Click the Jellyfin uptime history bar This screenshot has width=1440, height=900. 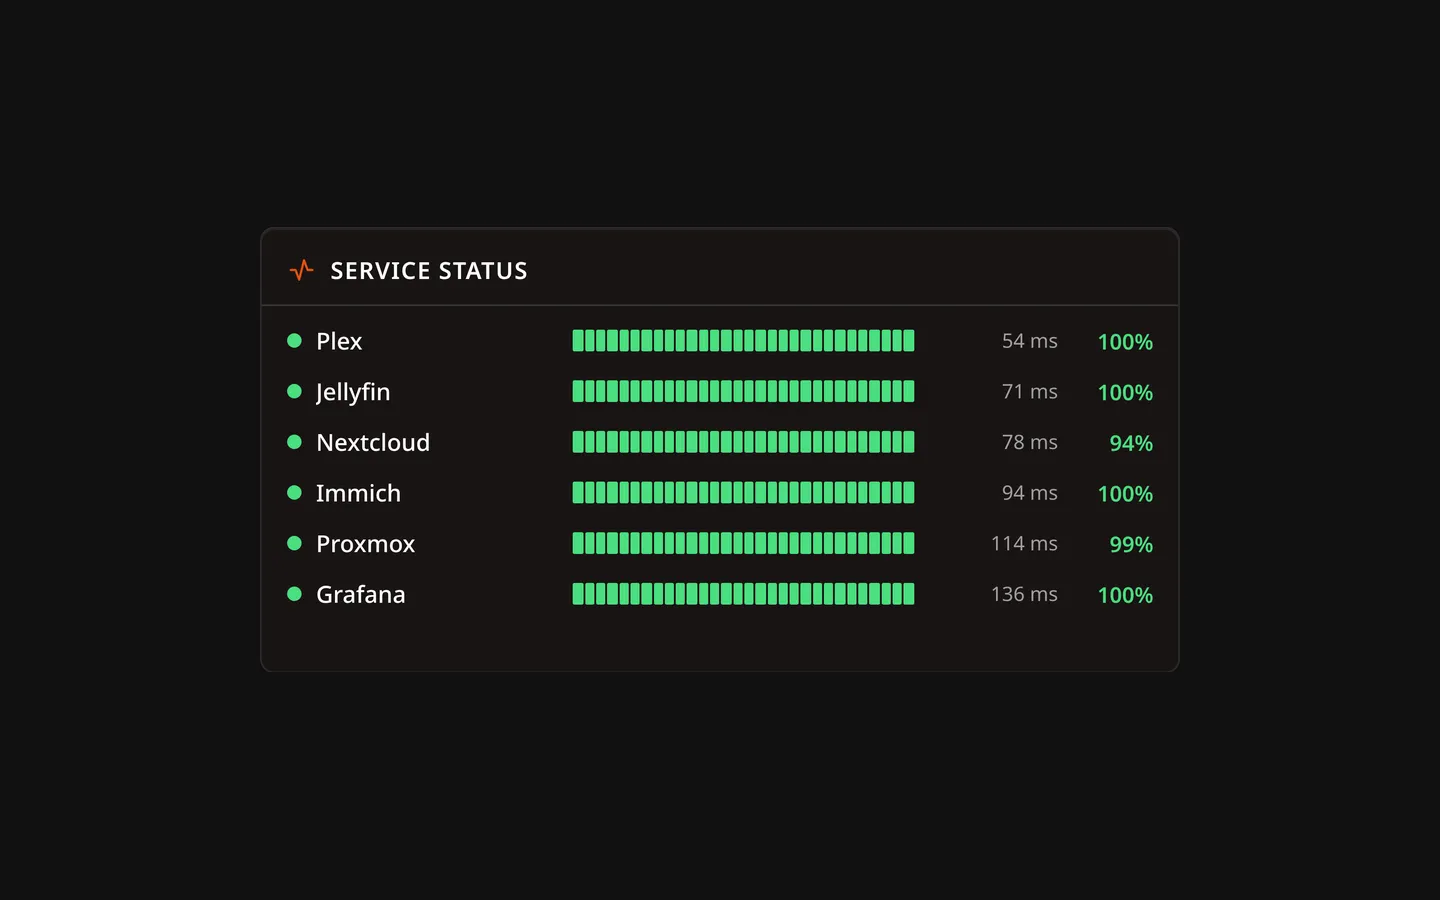coord(743,391)
